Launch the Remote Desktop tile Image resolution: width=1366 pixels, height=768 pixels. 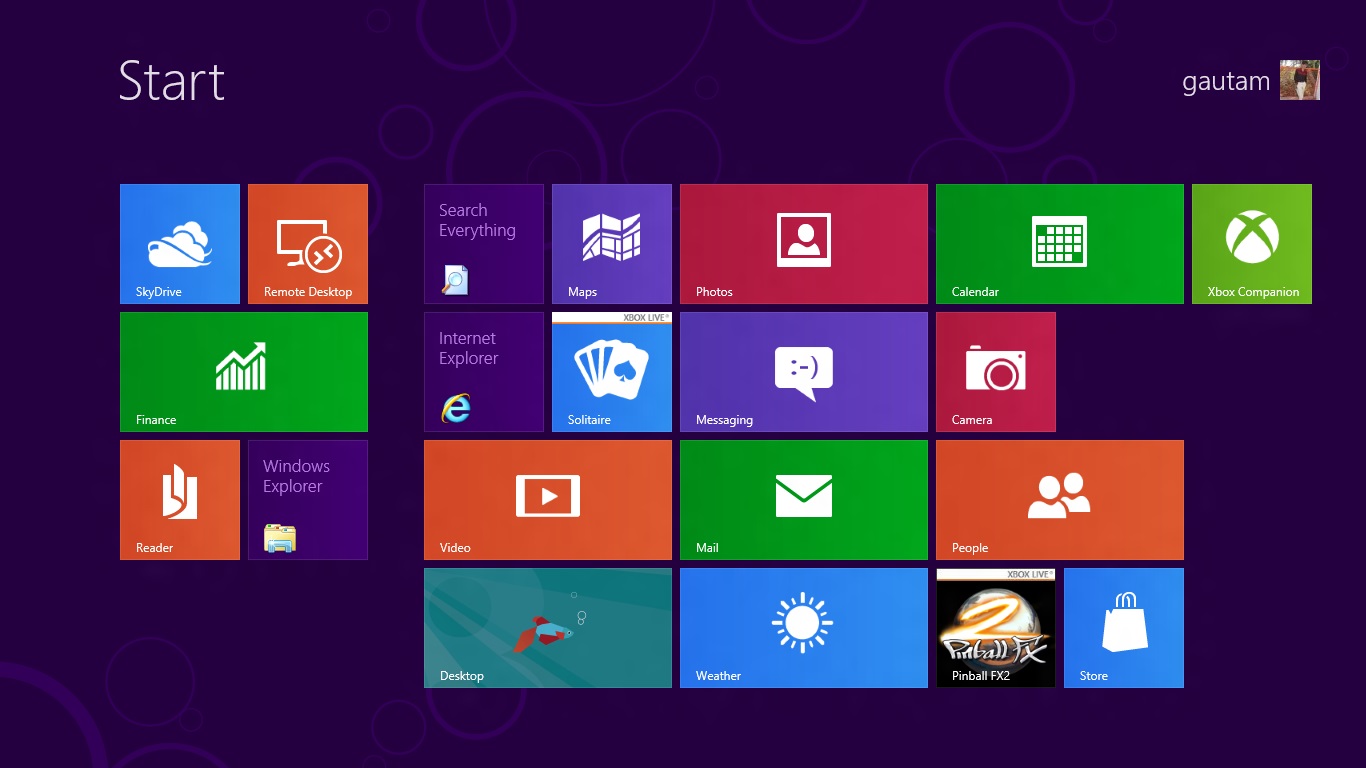click(x=308, y=244)
